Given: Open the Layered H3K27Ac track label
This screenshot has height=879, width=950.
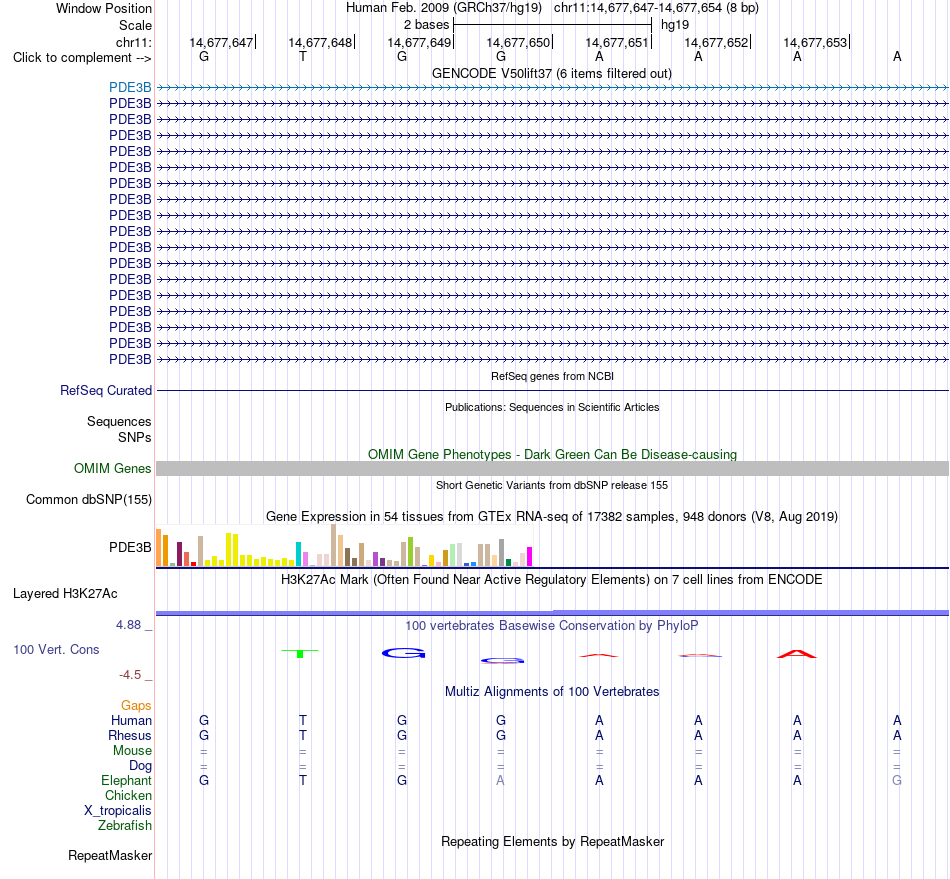Looking at the screenshot, I should (x=65, y=594).
